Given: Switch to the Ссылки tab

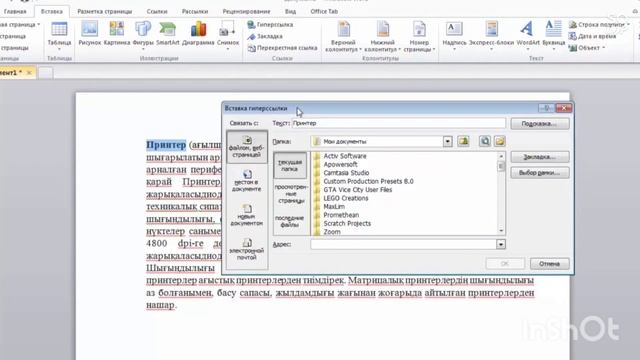Looking at the screenshot, I should click(157, 11).
